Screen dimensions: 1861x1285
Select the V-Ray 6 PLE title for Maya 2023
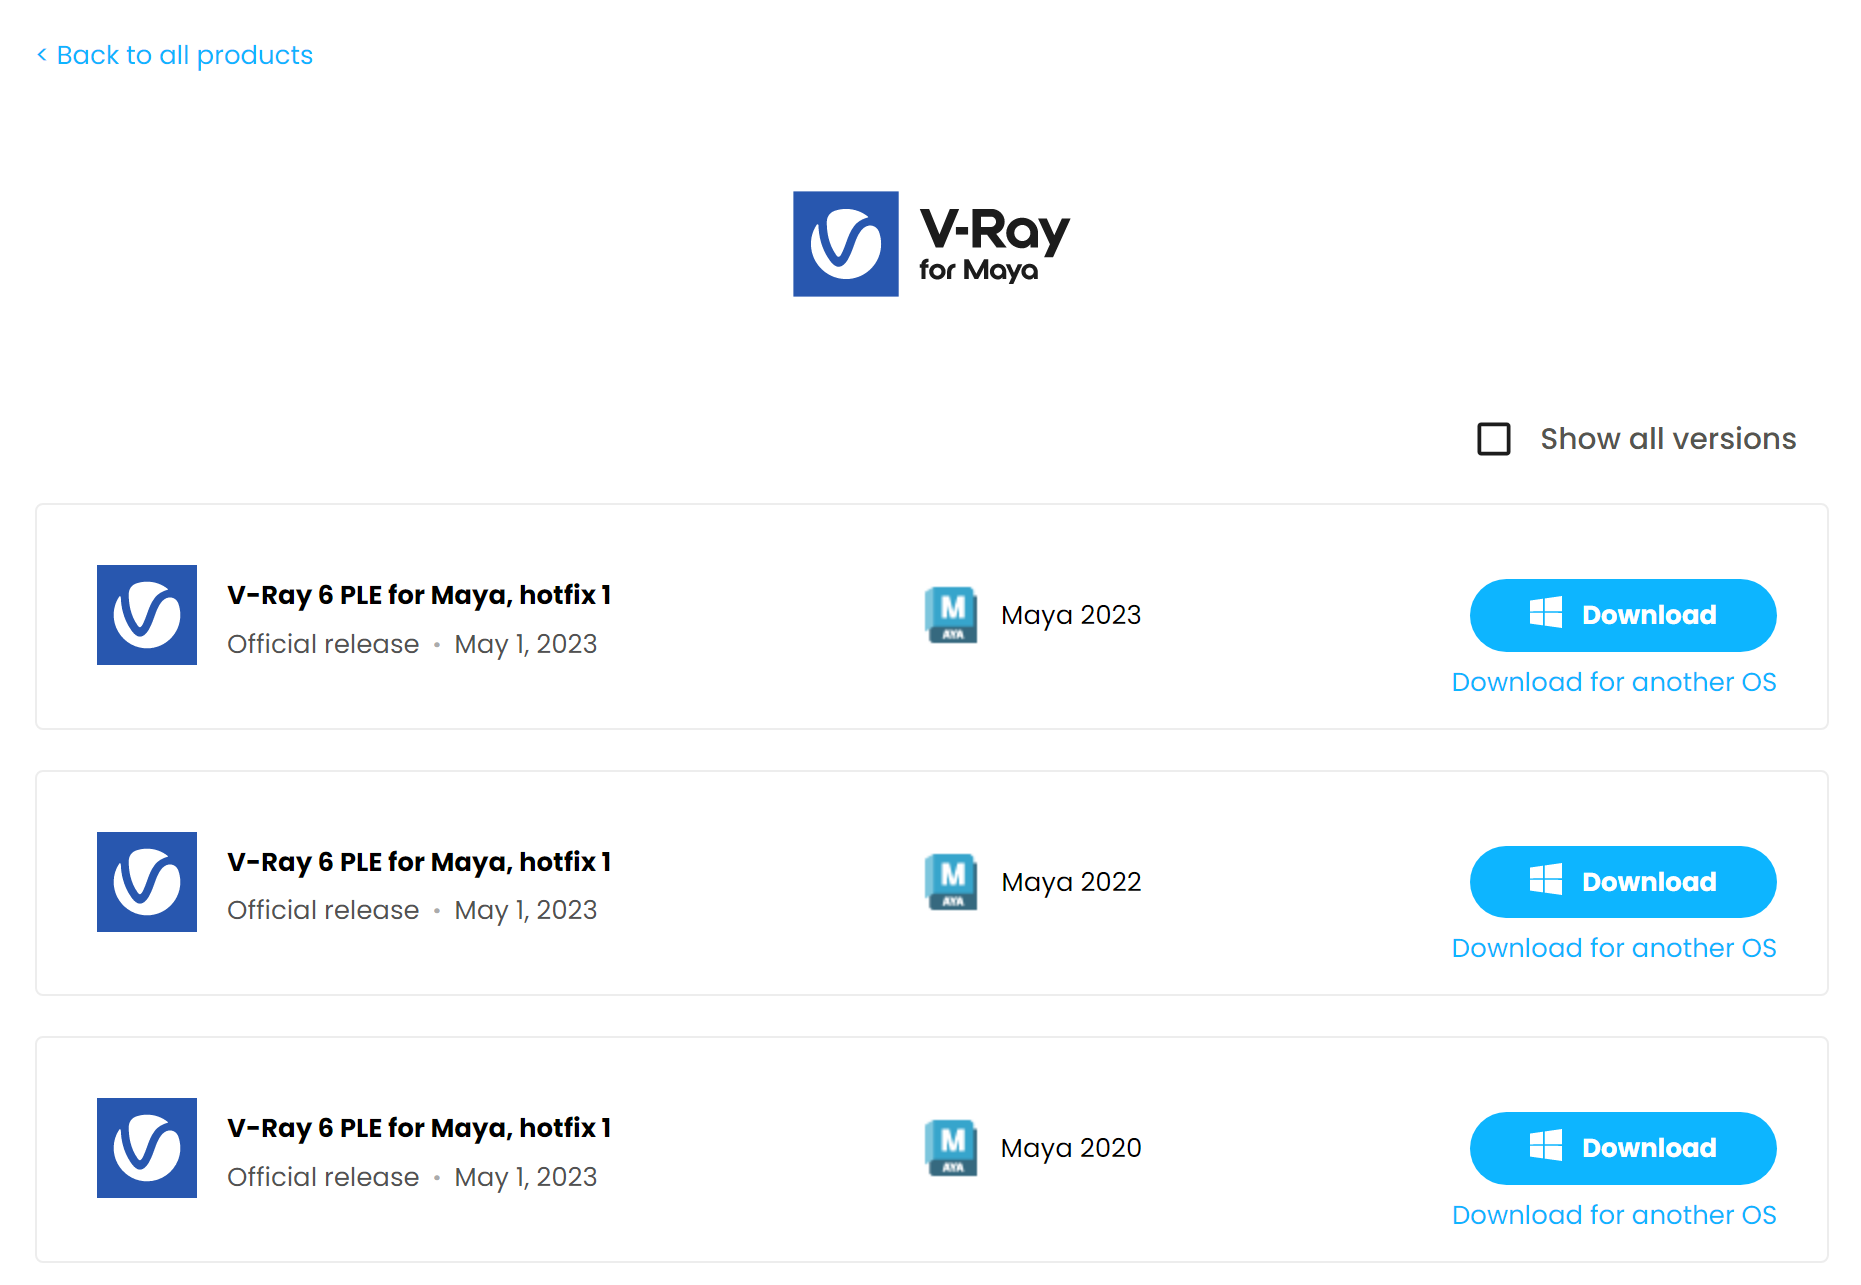click(x=419, y=595)
